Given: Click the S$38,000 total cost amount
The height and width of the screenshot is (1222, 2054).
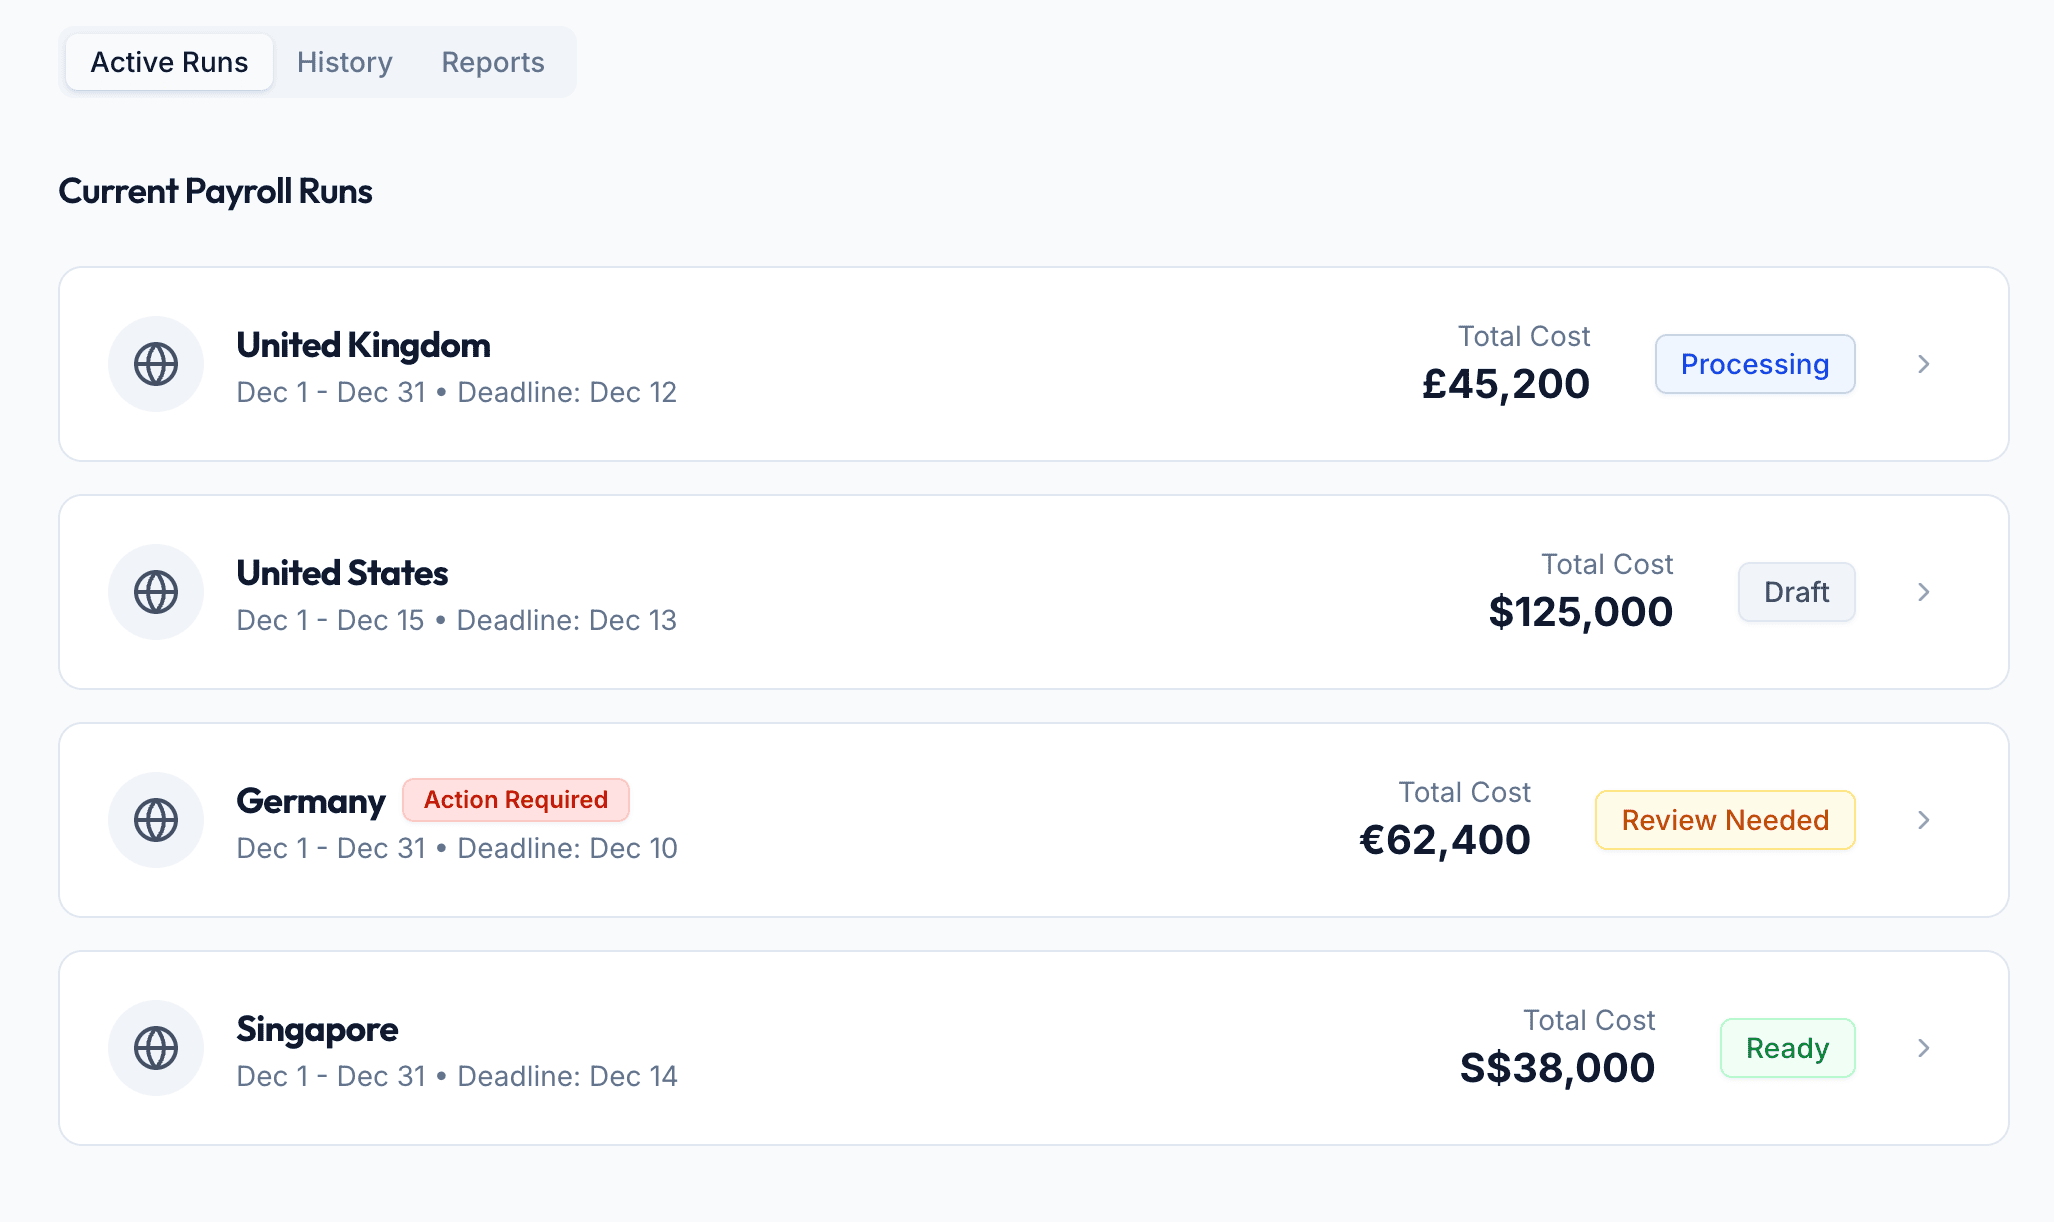Looking at the screenshot, I should coord(1555,1067).
